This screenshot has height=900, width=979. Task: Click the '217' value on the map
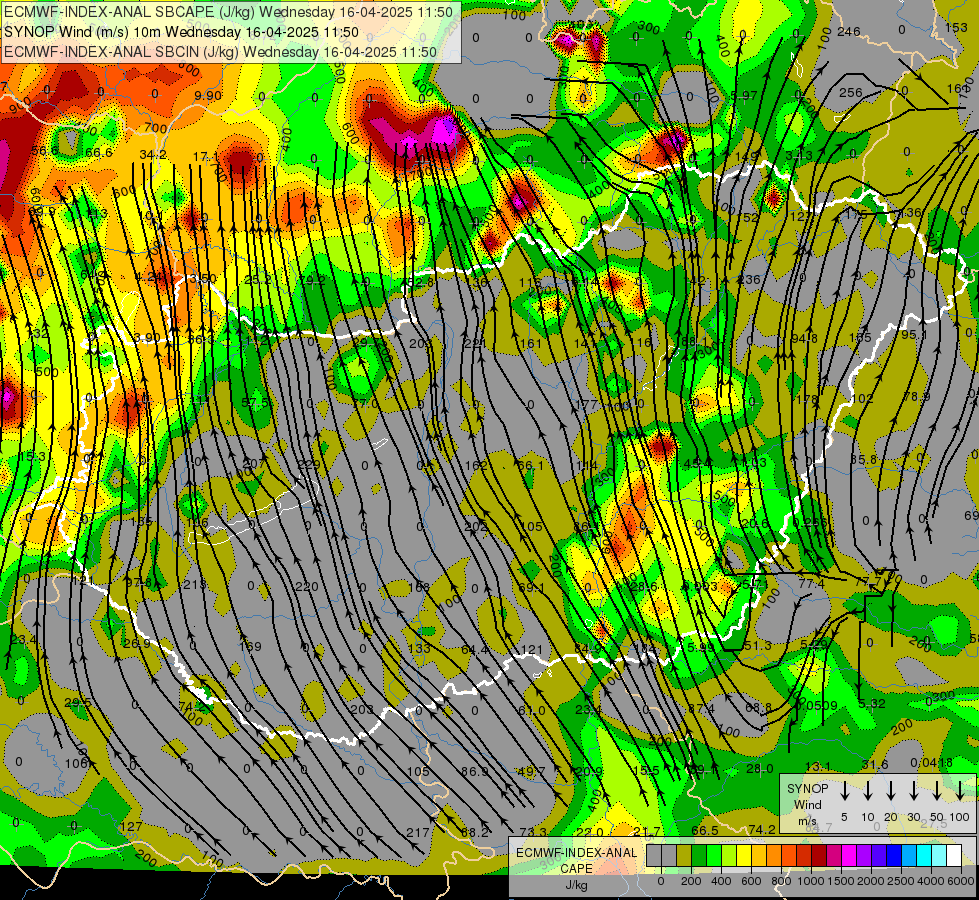click(x=418, y=832)
